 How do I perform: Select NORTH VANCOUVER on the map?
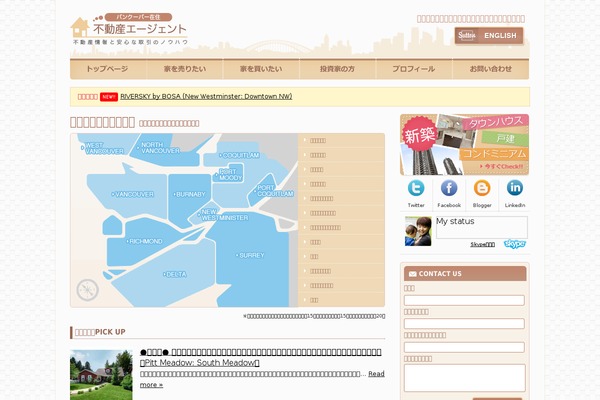(158, 148)
